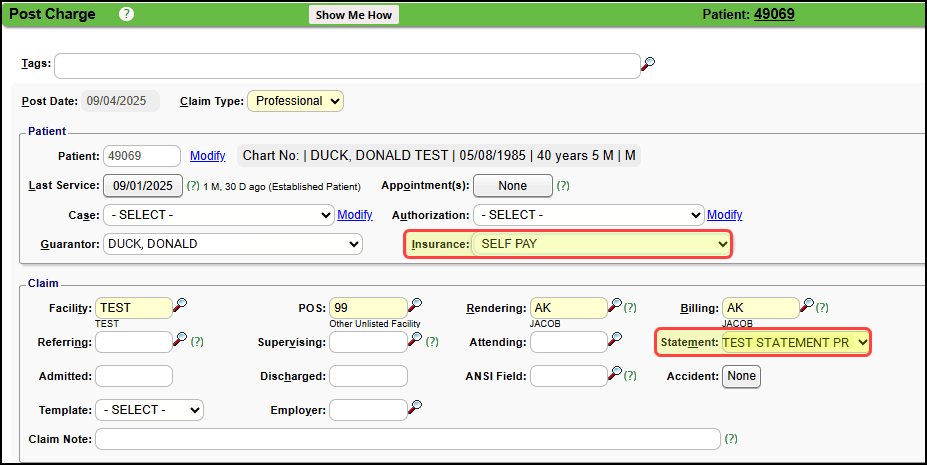
Task: Click the magnifier icon next to Tags field
Action: tap(648, 65)
